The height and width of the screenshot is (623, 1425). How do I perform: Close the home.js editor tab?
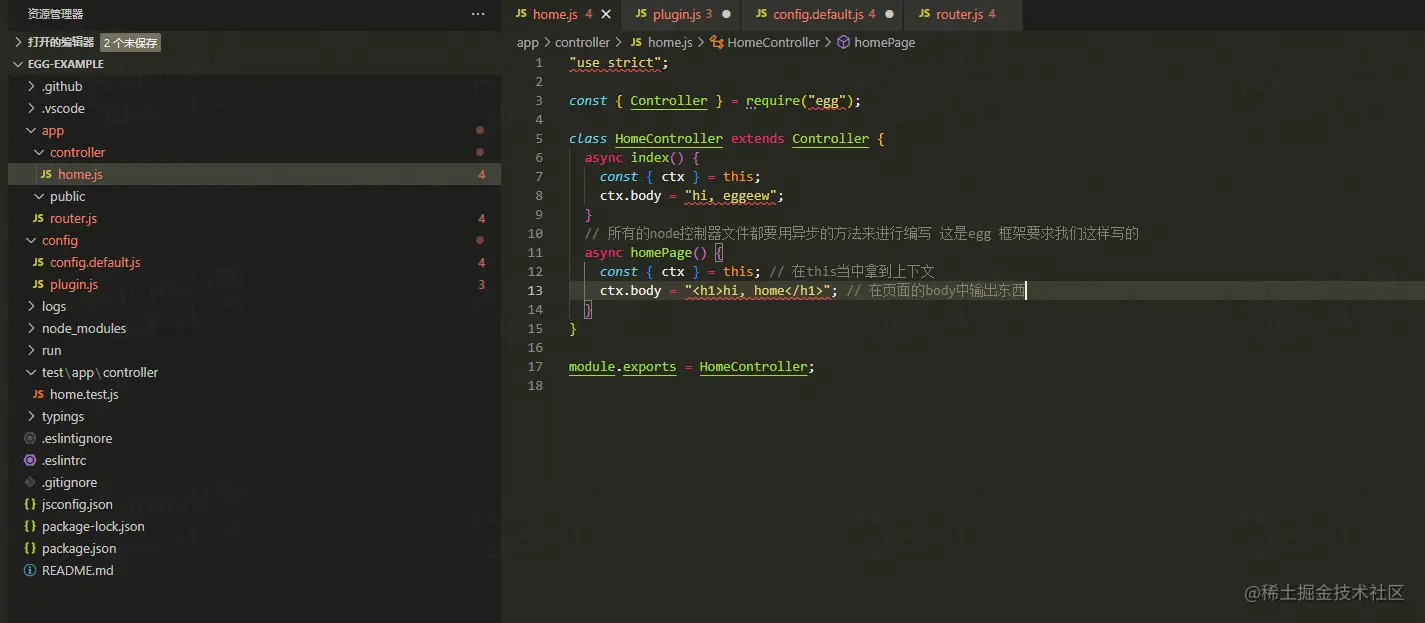(x=606, y=14)
